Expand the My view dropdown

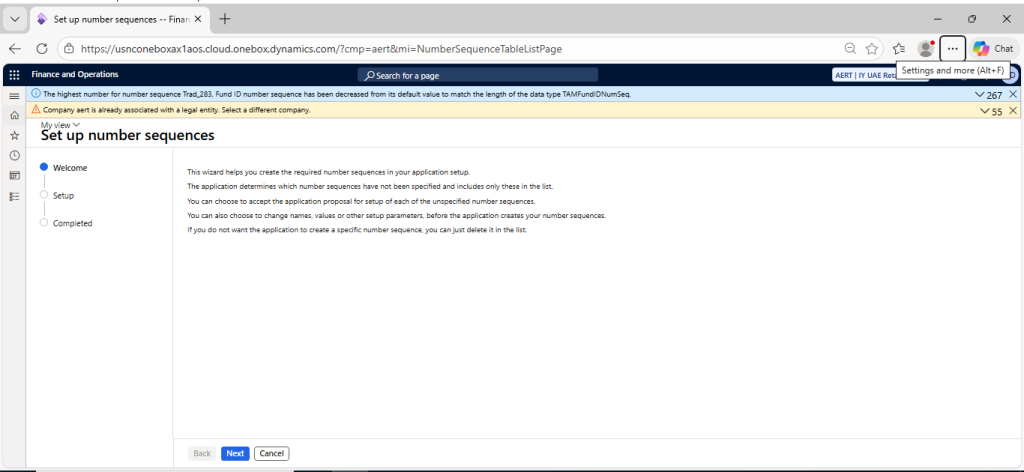click(x=60, y=125)
